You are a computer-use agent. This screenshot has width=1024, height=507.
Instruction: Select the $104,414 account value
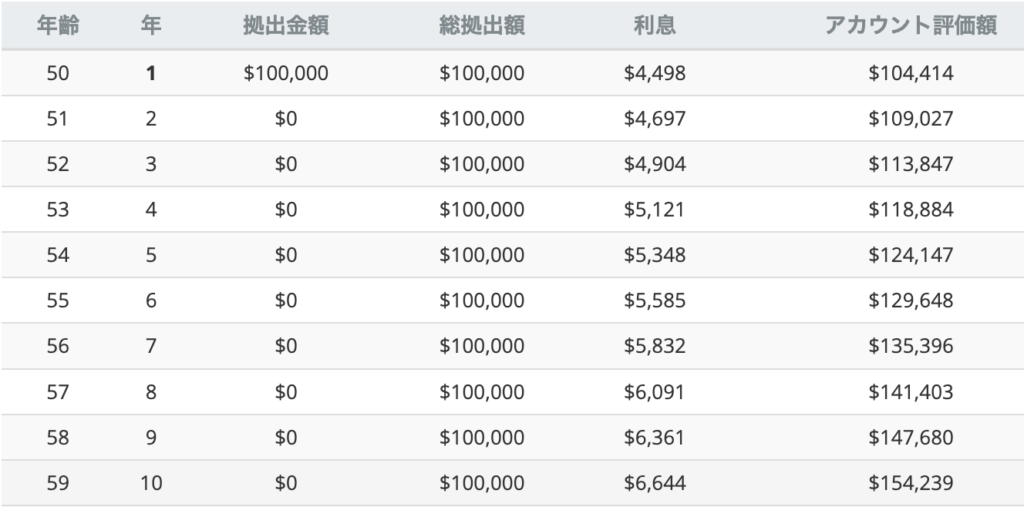pos(909,73)
